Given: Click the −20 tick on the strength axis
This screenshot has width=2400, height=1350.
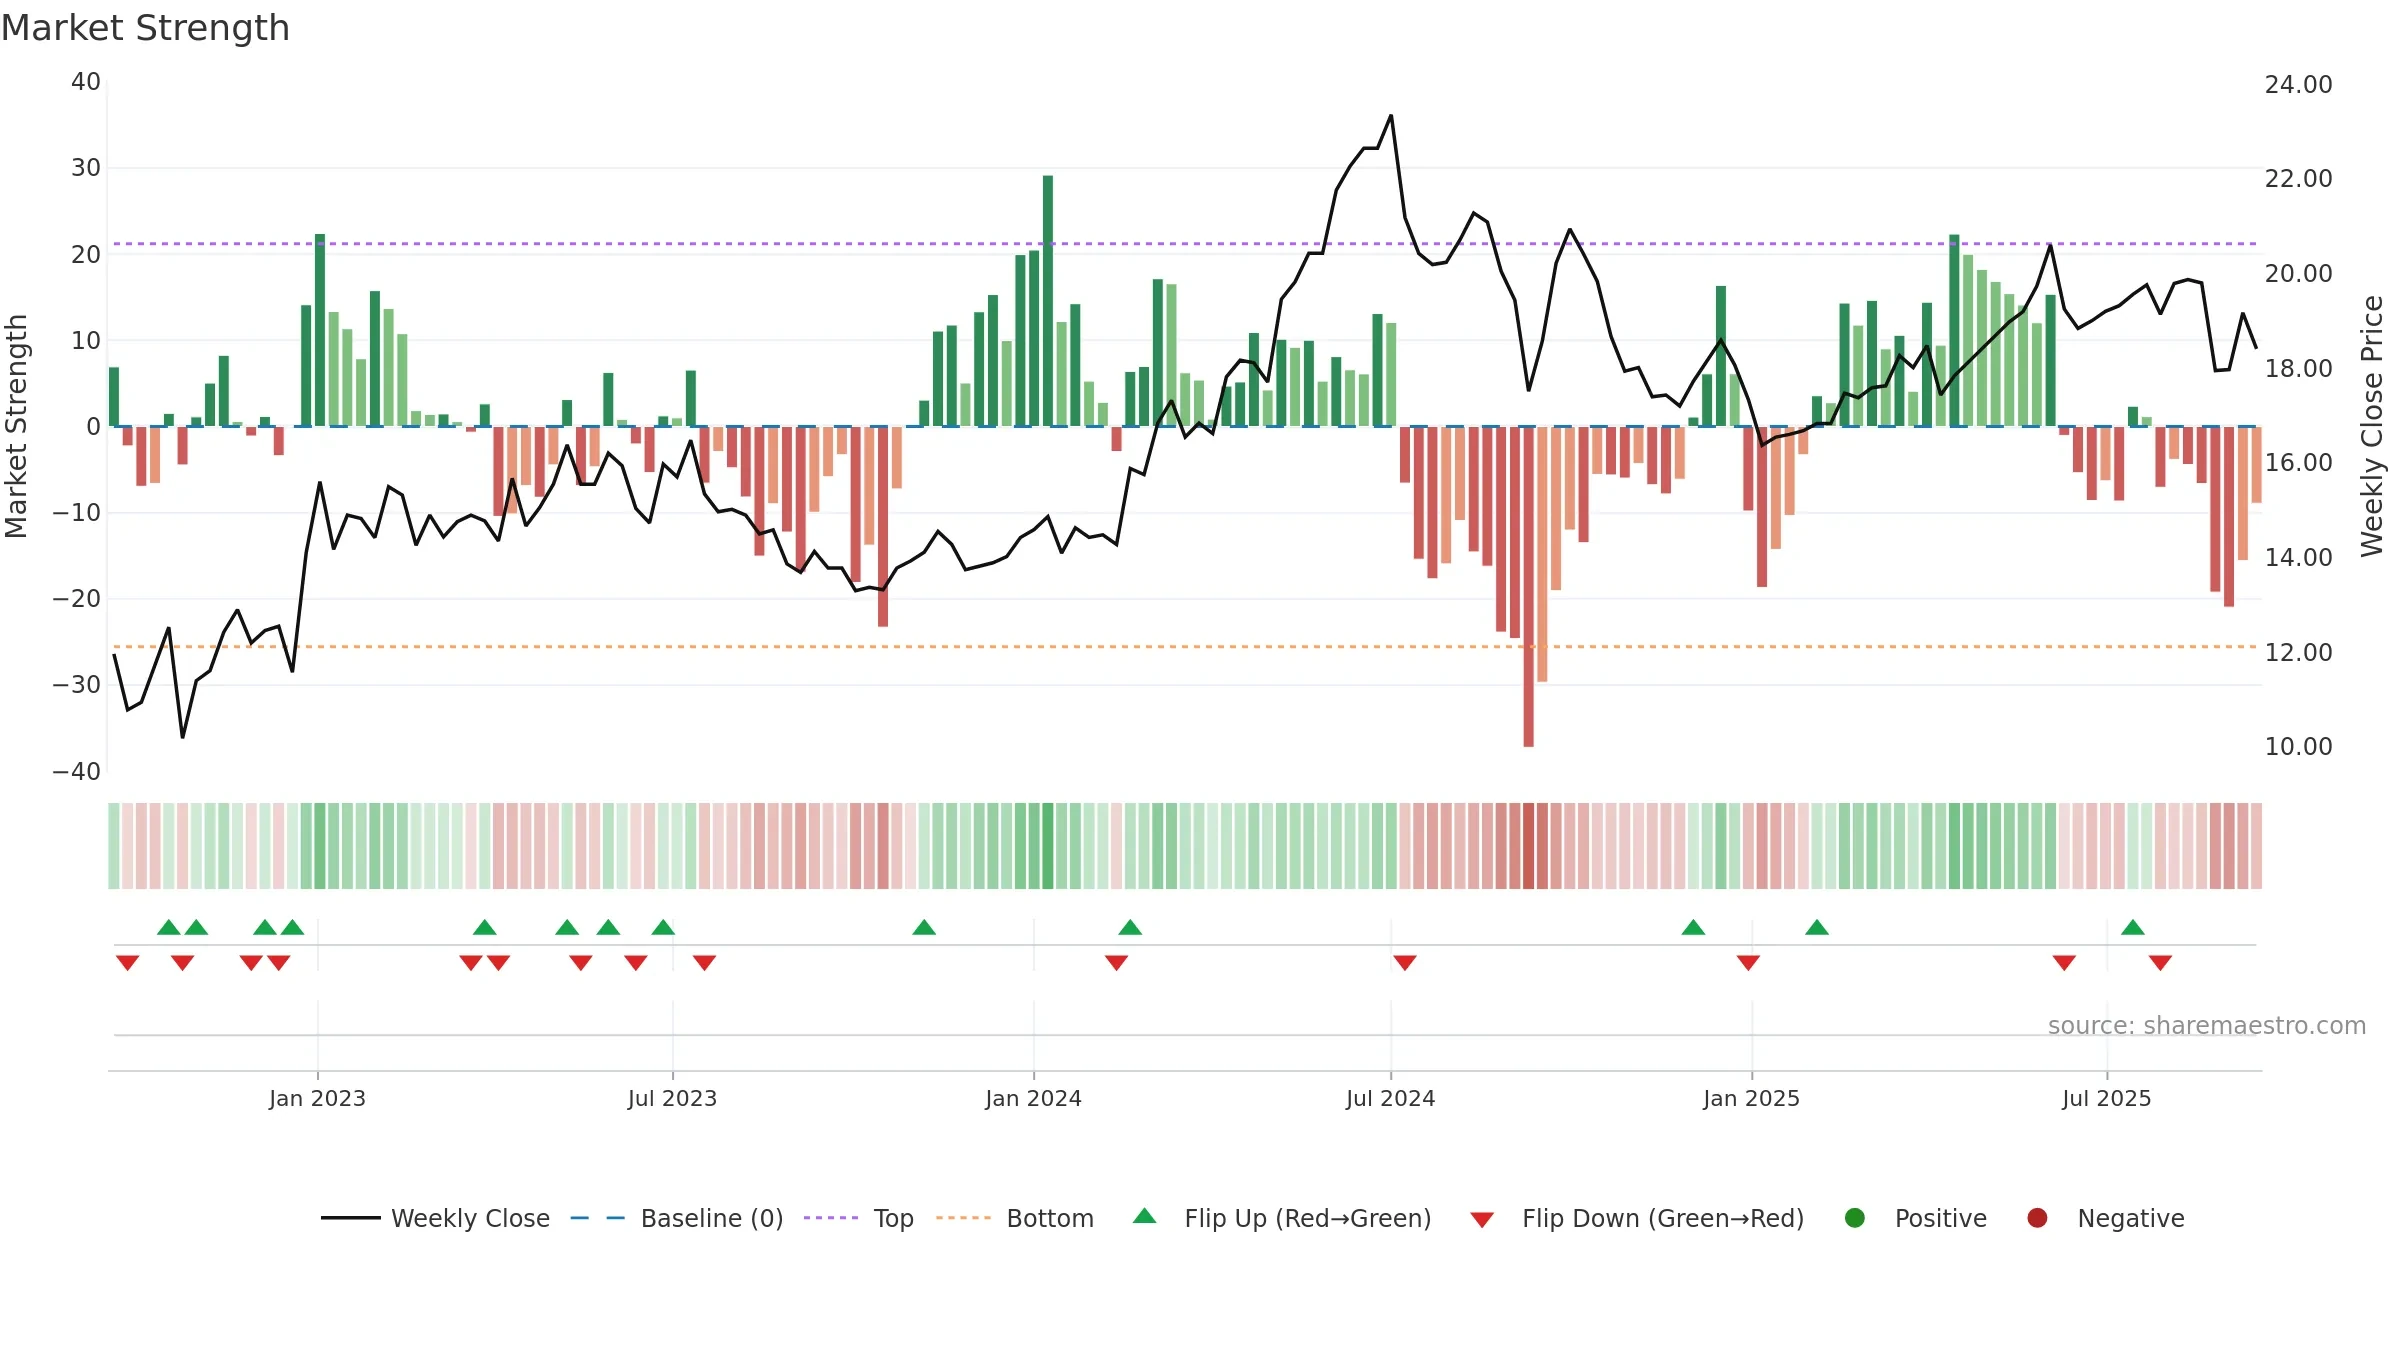Looking at the screenshot, I should coord(76,599).
